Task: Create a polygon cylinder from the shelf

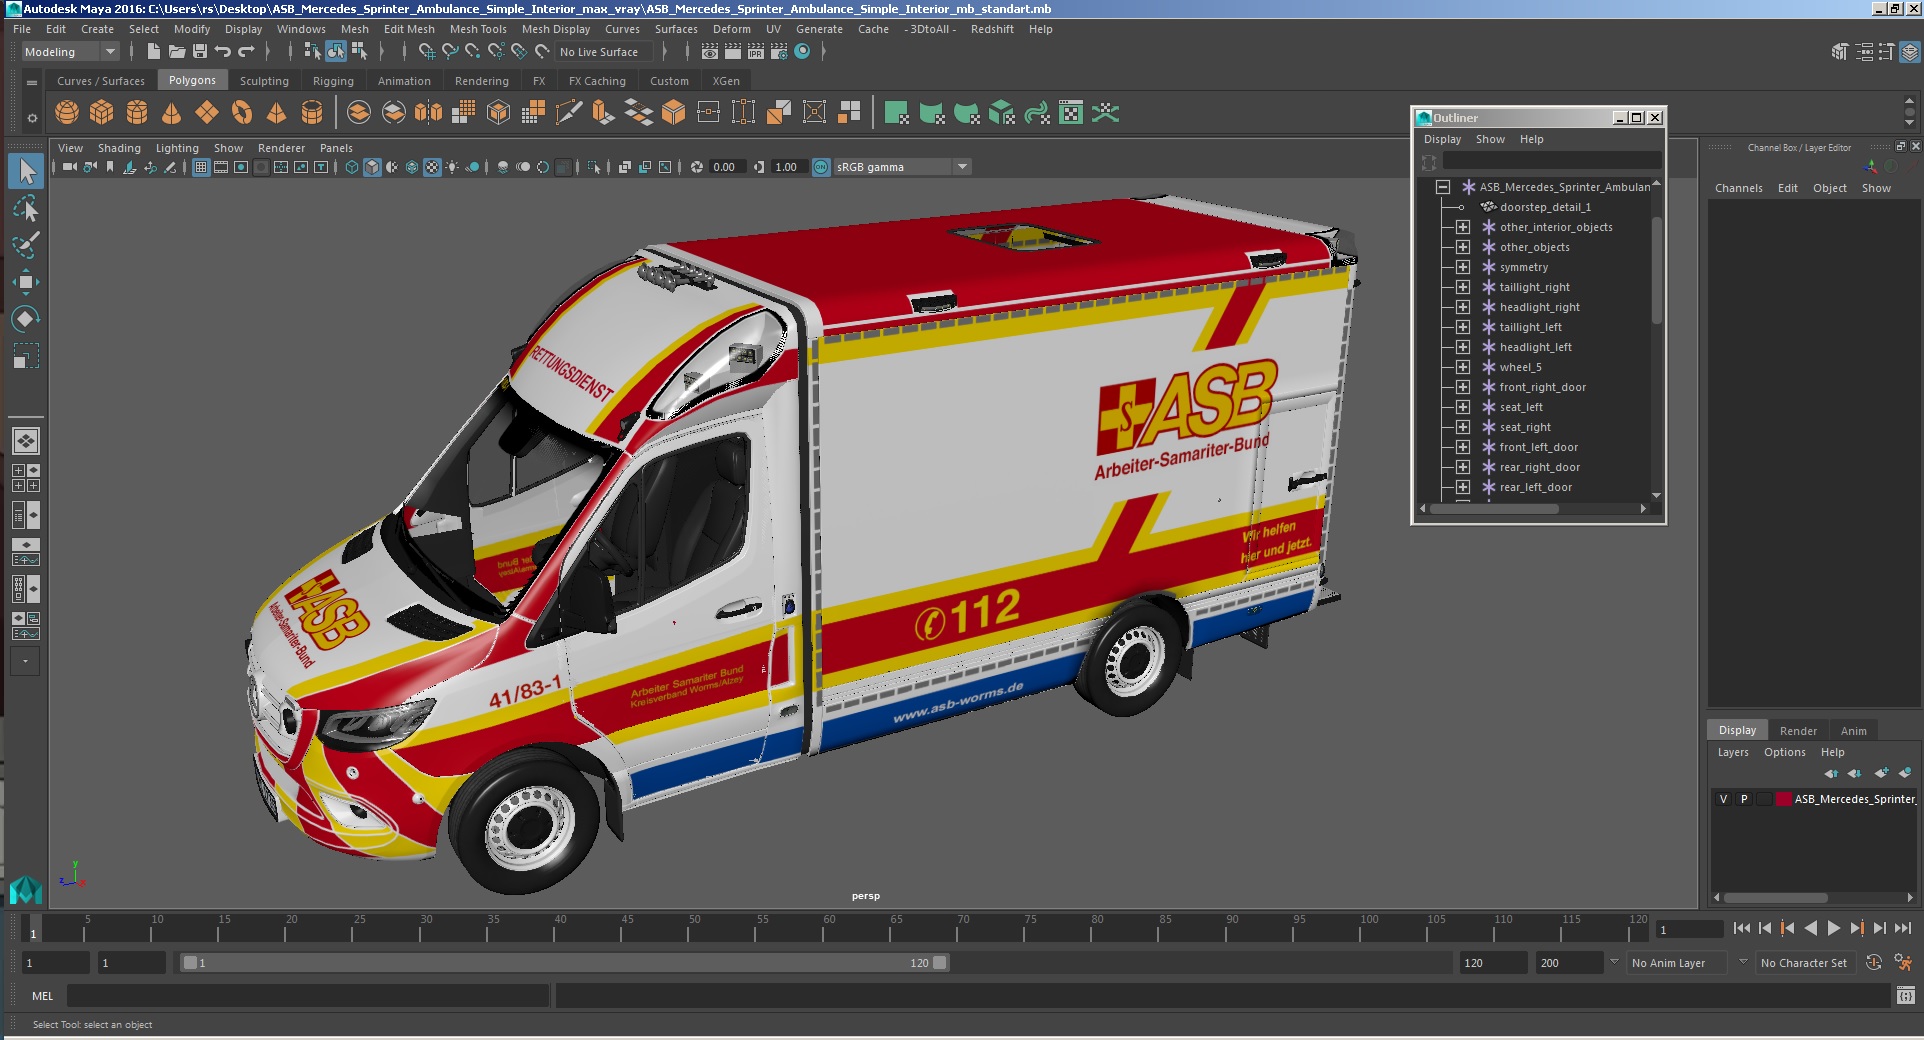Action: click(x=137, y=113)
